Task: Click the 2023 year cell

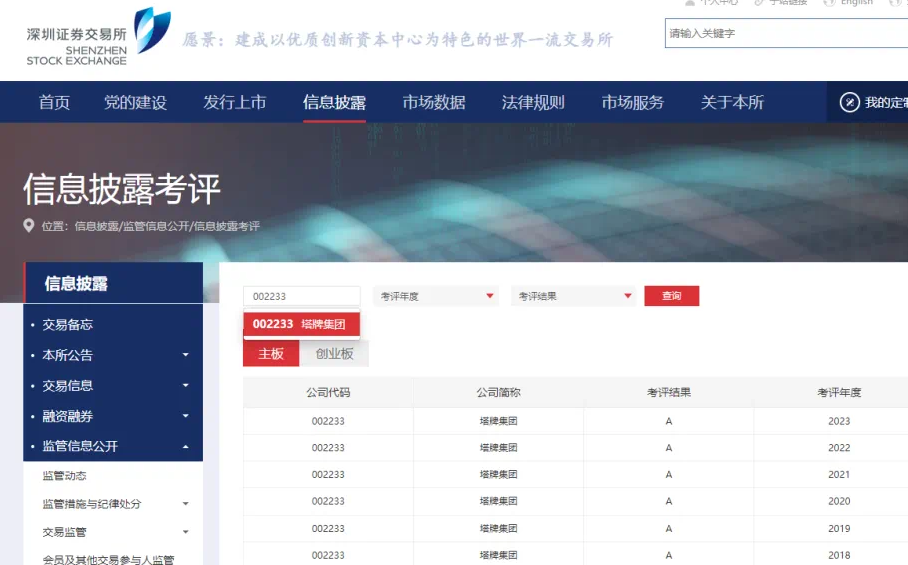Action: pyautogui.click(x=839, y=421)
